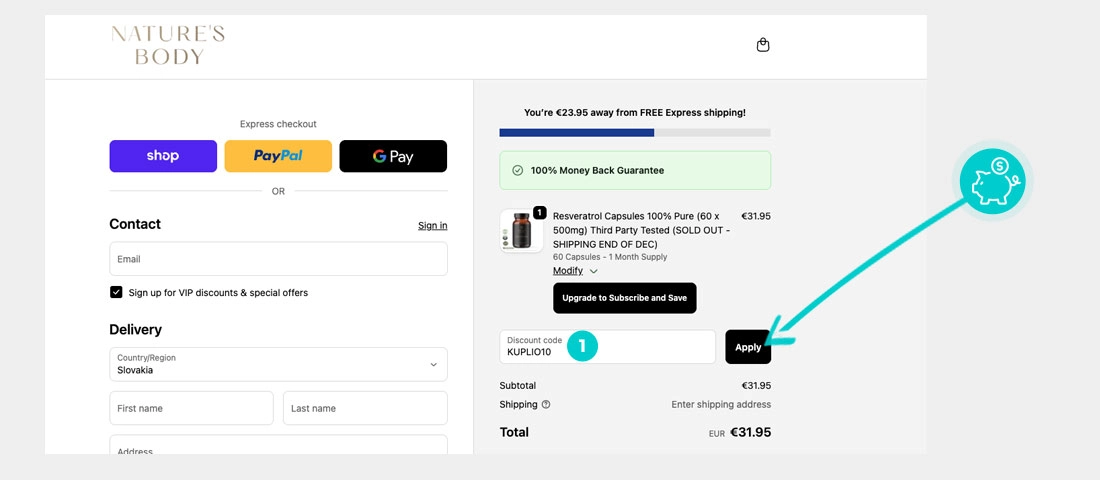The height and width of the screenshot is (480, 1100).
Task: Click the Nature's Body logo
Action: (168, 46)
